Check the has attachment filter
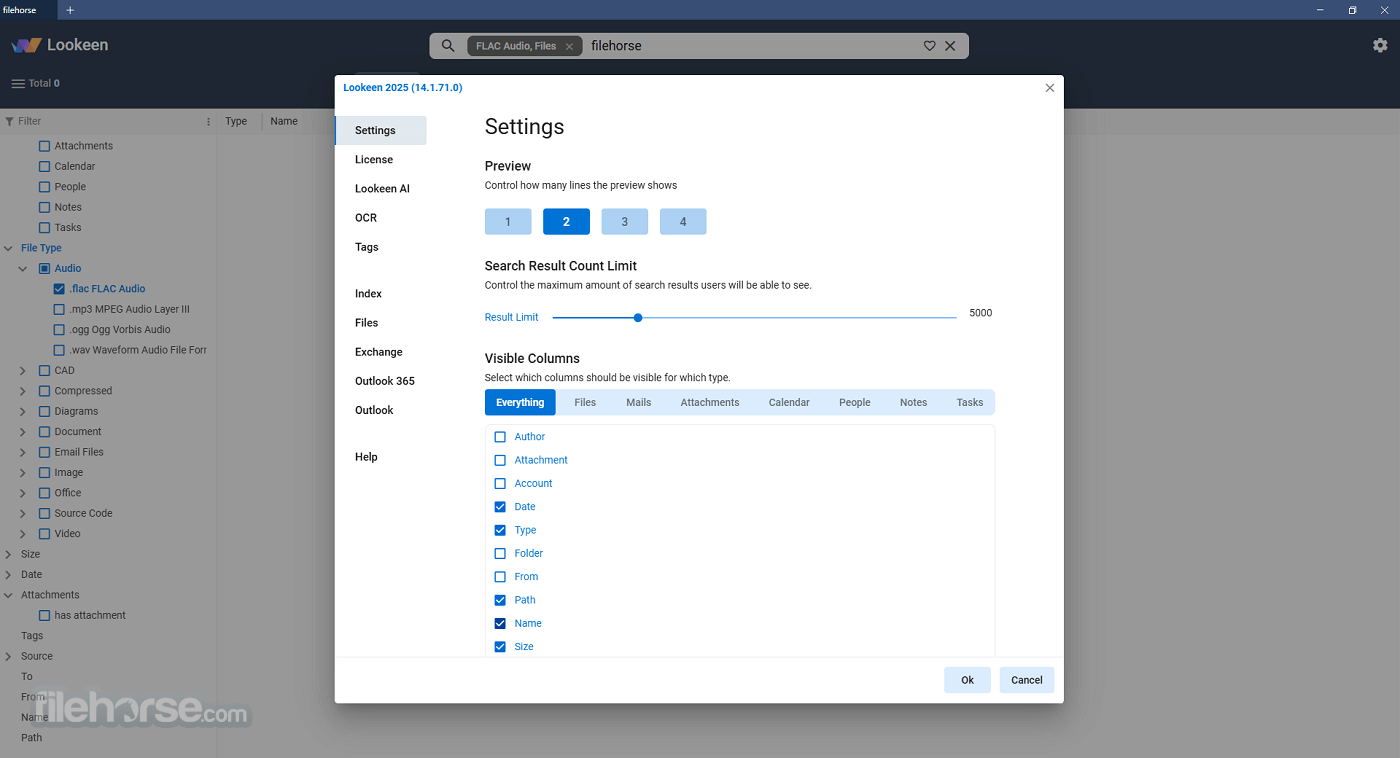 click(x=44, y=616)
